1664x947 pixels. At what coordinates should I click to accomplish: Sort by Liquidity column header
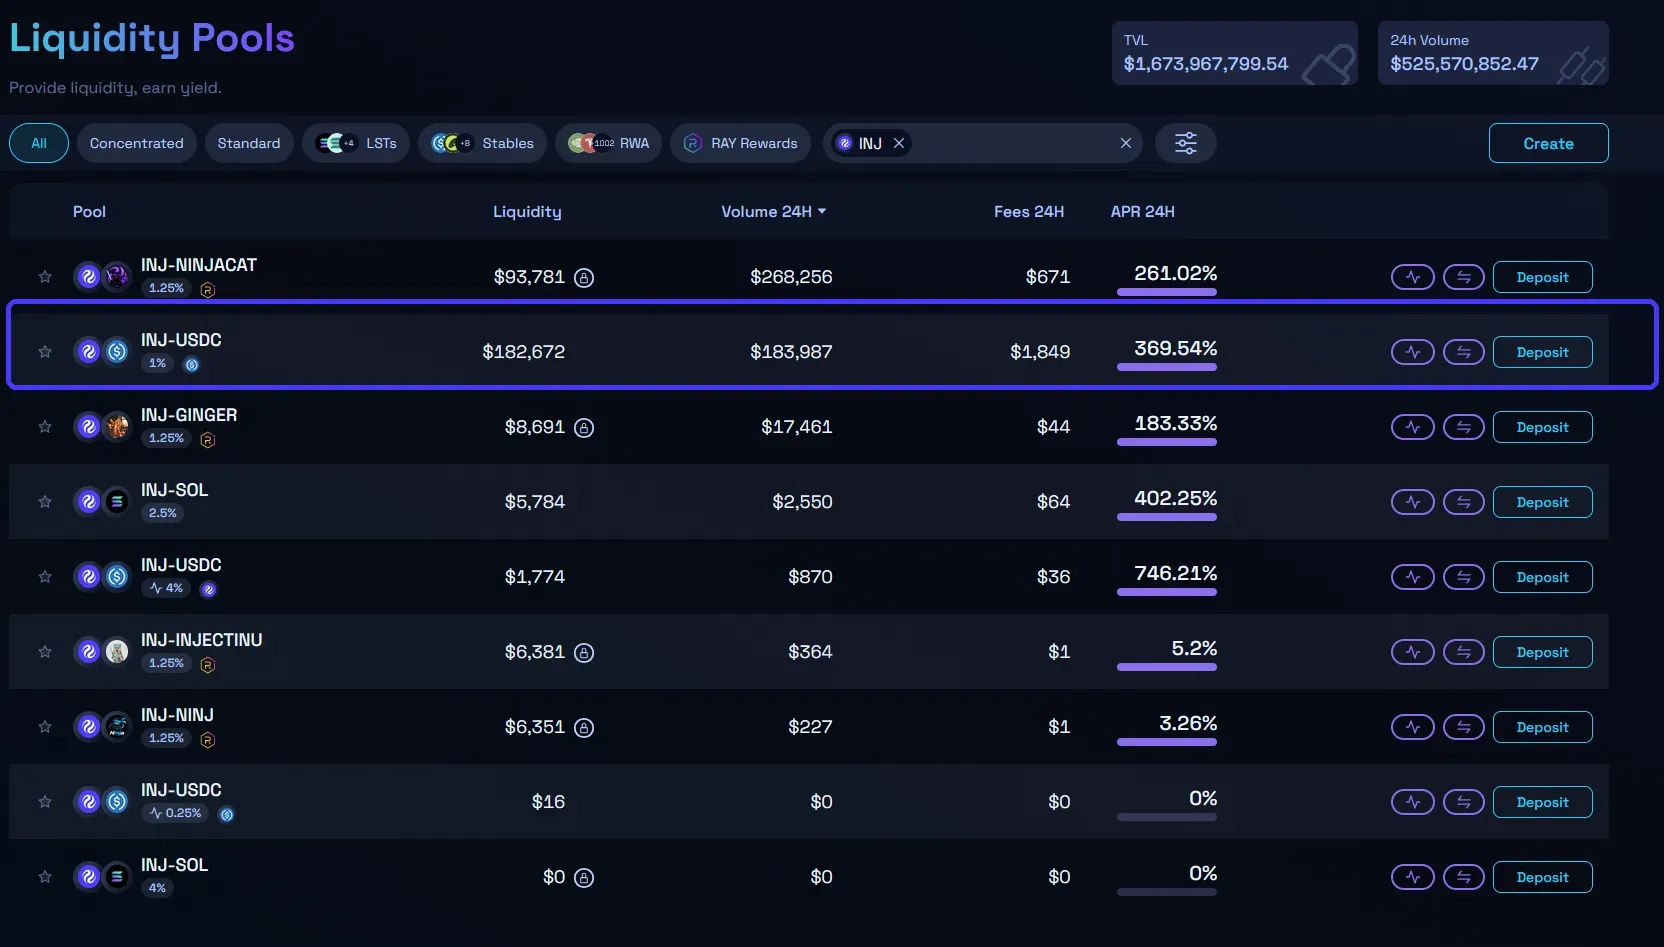527,211
